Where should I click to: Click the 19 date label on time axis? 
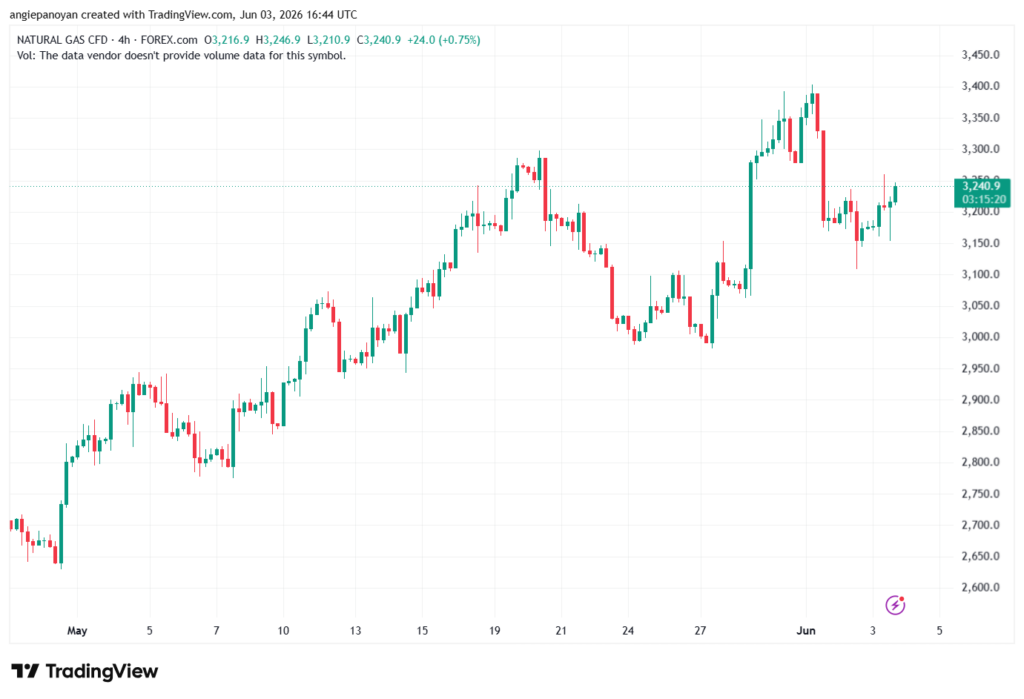point(494,631)
